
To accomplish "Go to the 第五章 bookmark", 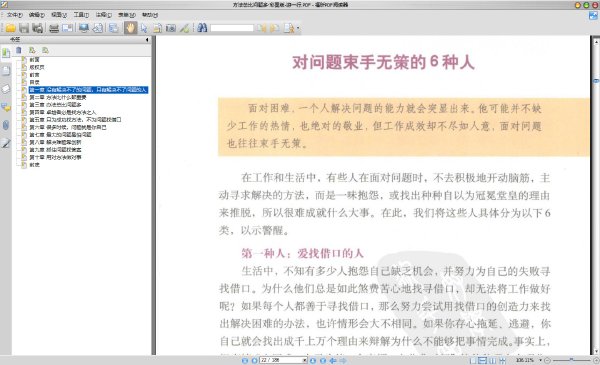I will tap(75, 119).
